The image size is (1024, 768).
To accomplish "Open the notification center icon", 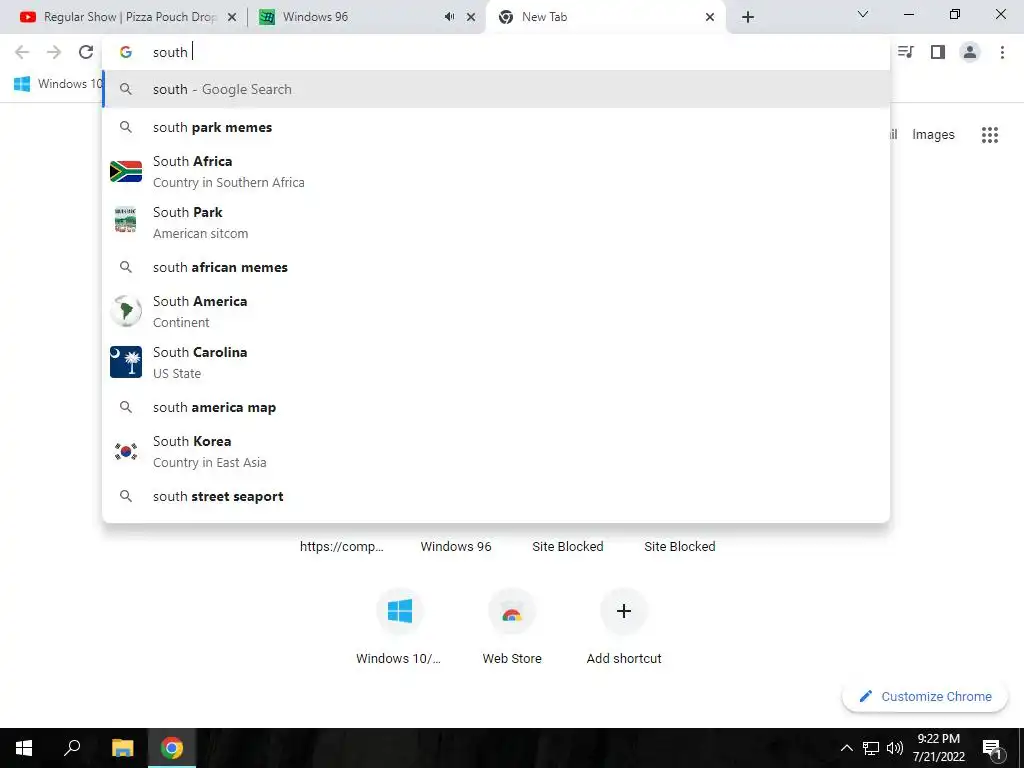I will (x=992, y=748).
